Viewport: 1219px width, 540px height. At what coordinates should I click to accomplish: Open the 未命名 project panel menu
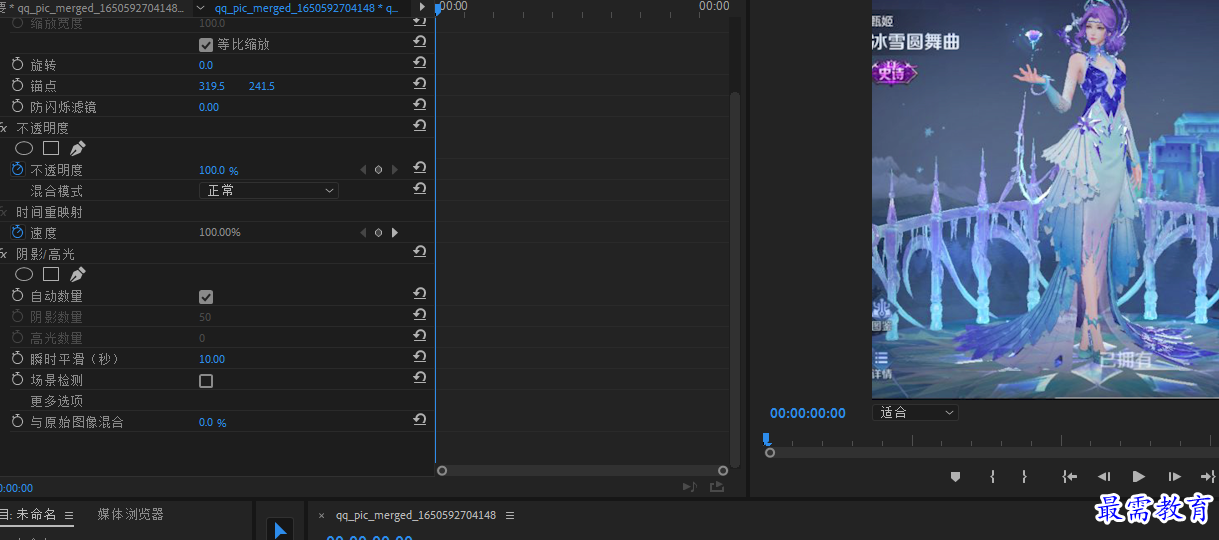pyautogui.click(x=69, y=516)
